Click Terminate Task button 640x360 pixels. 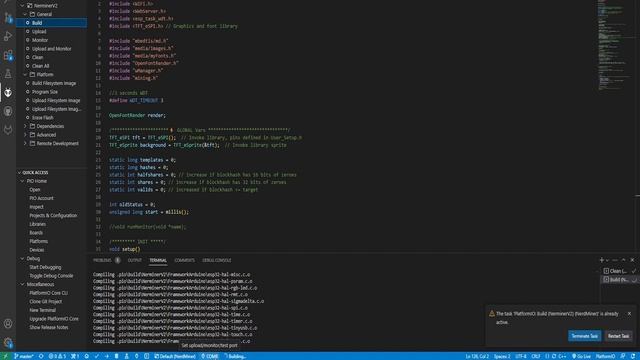[584, 336]
